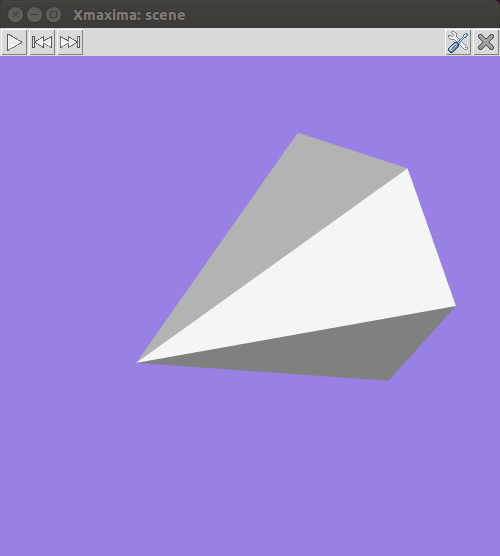Image resolution: width=500 pixels, height=556 pixels.
Task: Click the edge between white and light gray faces
Action: [272, 266]
